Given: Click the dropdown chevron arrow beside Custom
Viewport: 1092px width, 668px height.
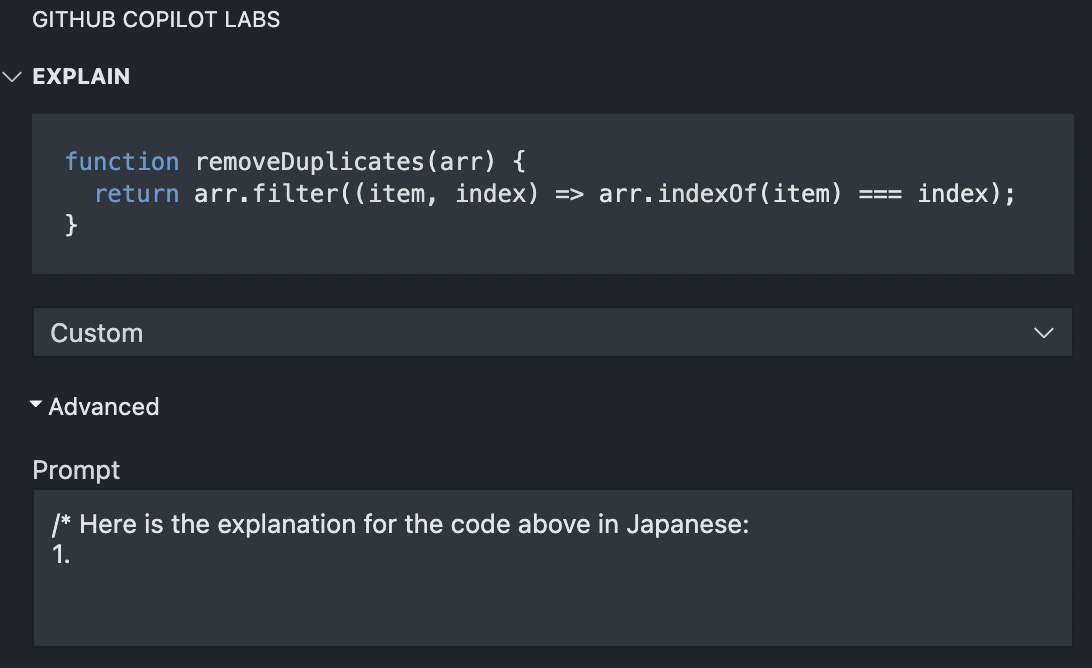Looking at the screenshot, I should pyautogui.click(x=1043, y=333).
